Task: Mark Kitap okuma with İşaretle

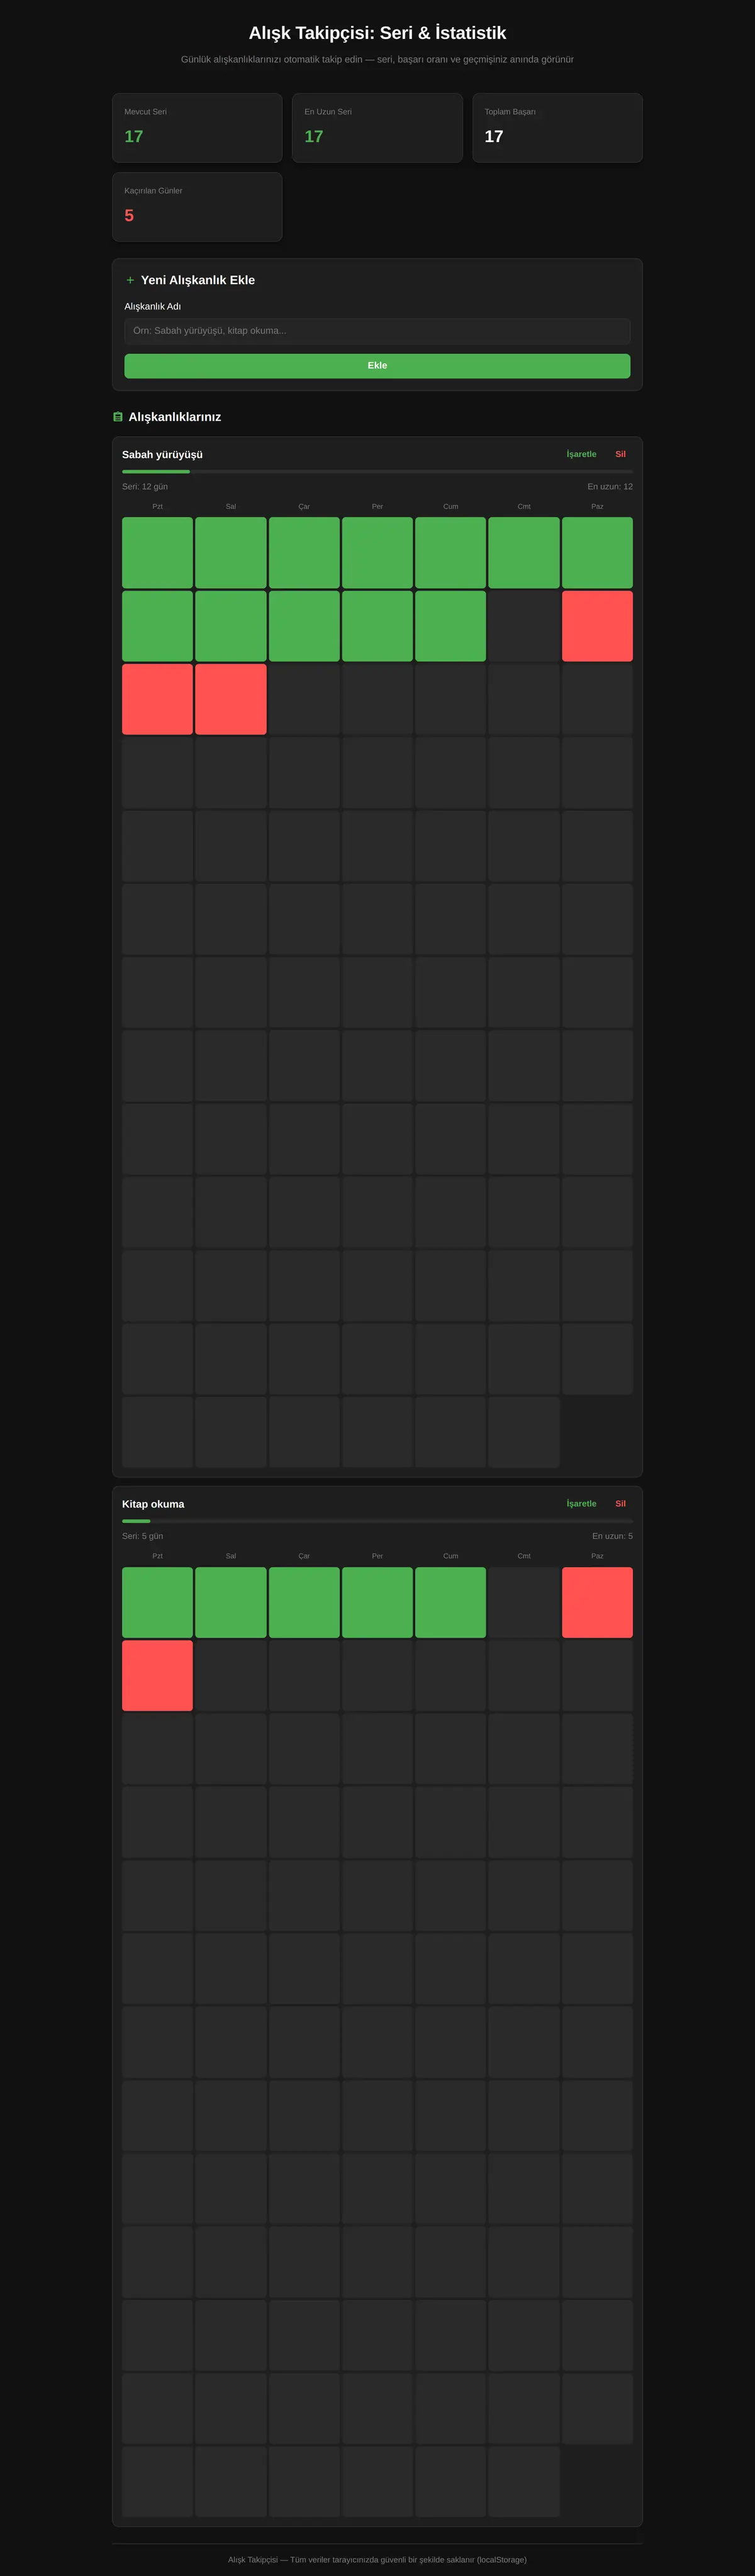Action: [581, 1504]
